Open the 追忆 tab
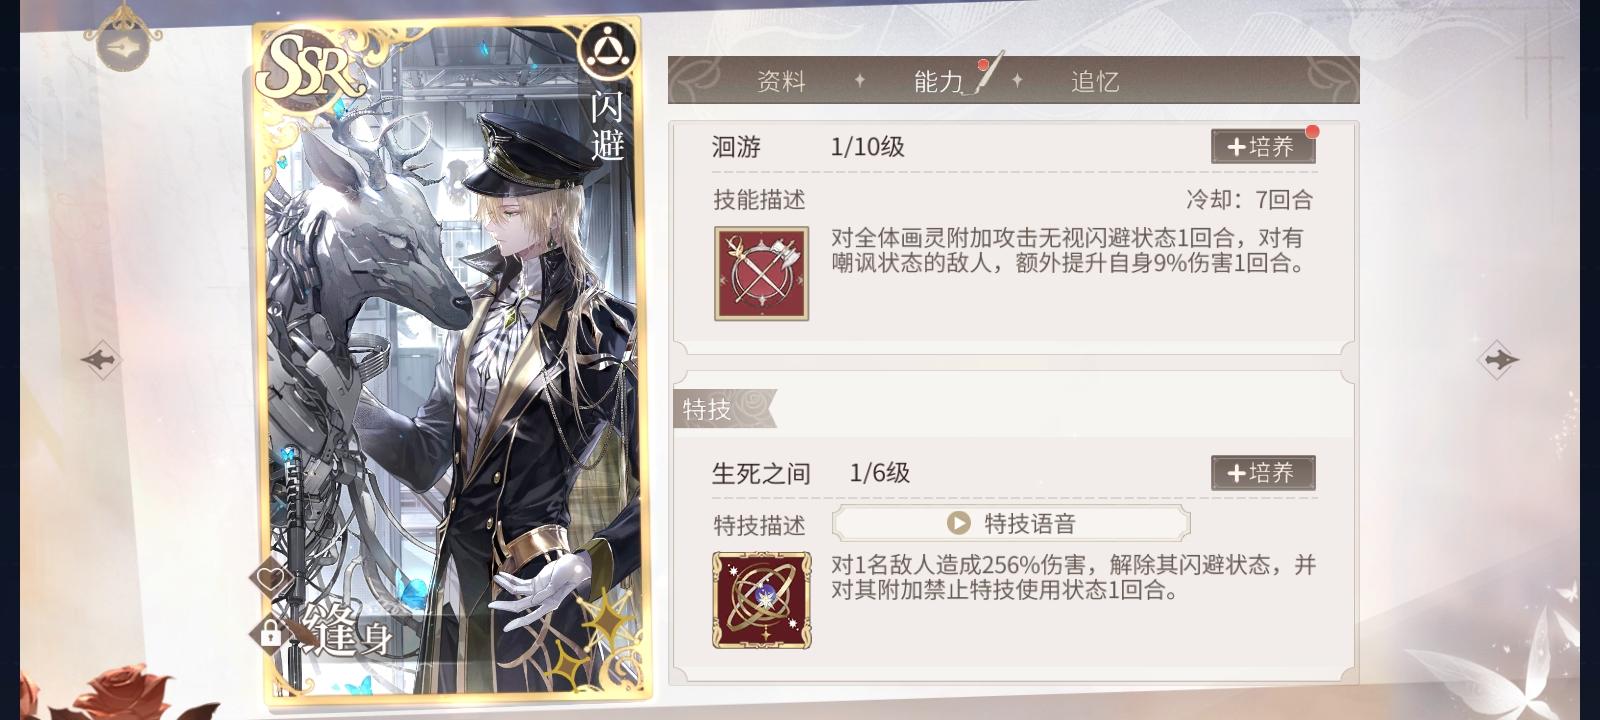This screenshot has width=1600, height=720. (1094, 81)
